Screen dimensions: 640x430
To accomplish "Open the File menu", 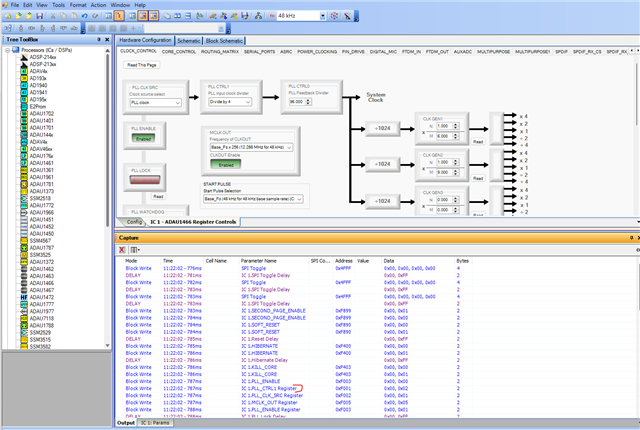I will coord(14,5).
